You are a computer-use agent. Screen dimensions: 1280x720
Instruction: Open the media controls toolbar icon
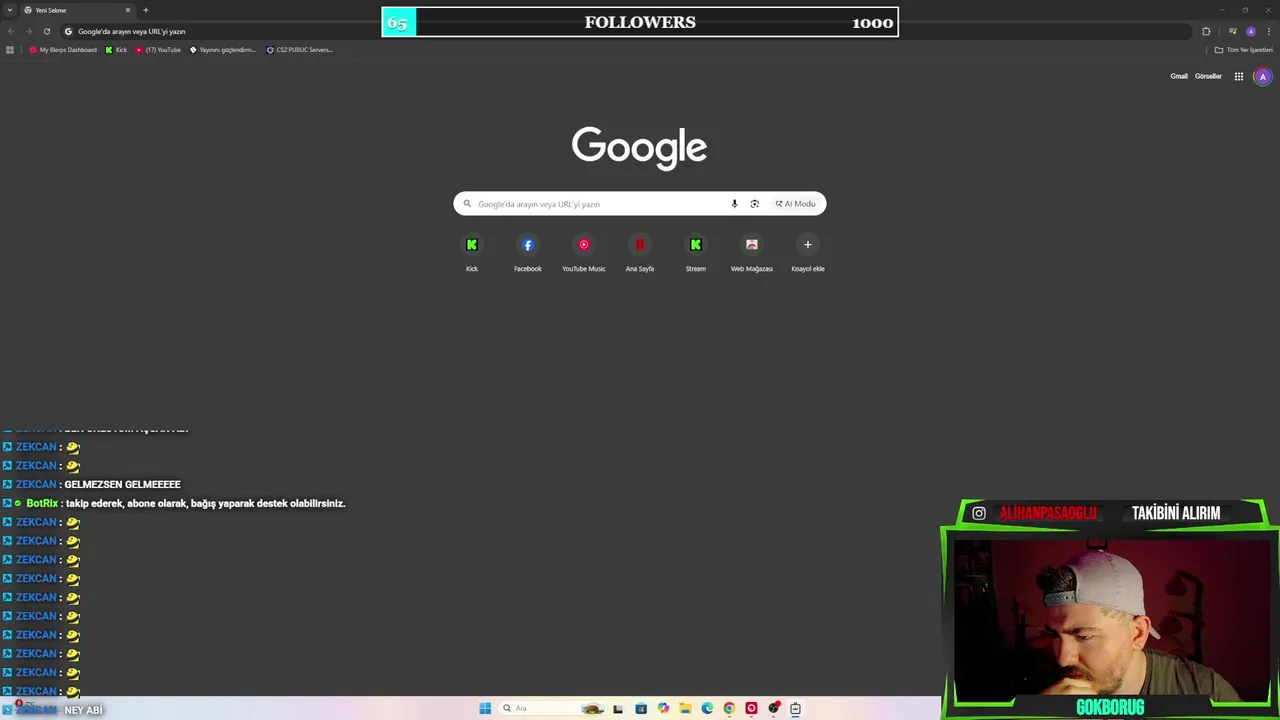click(1232, 31)
